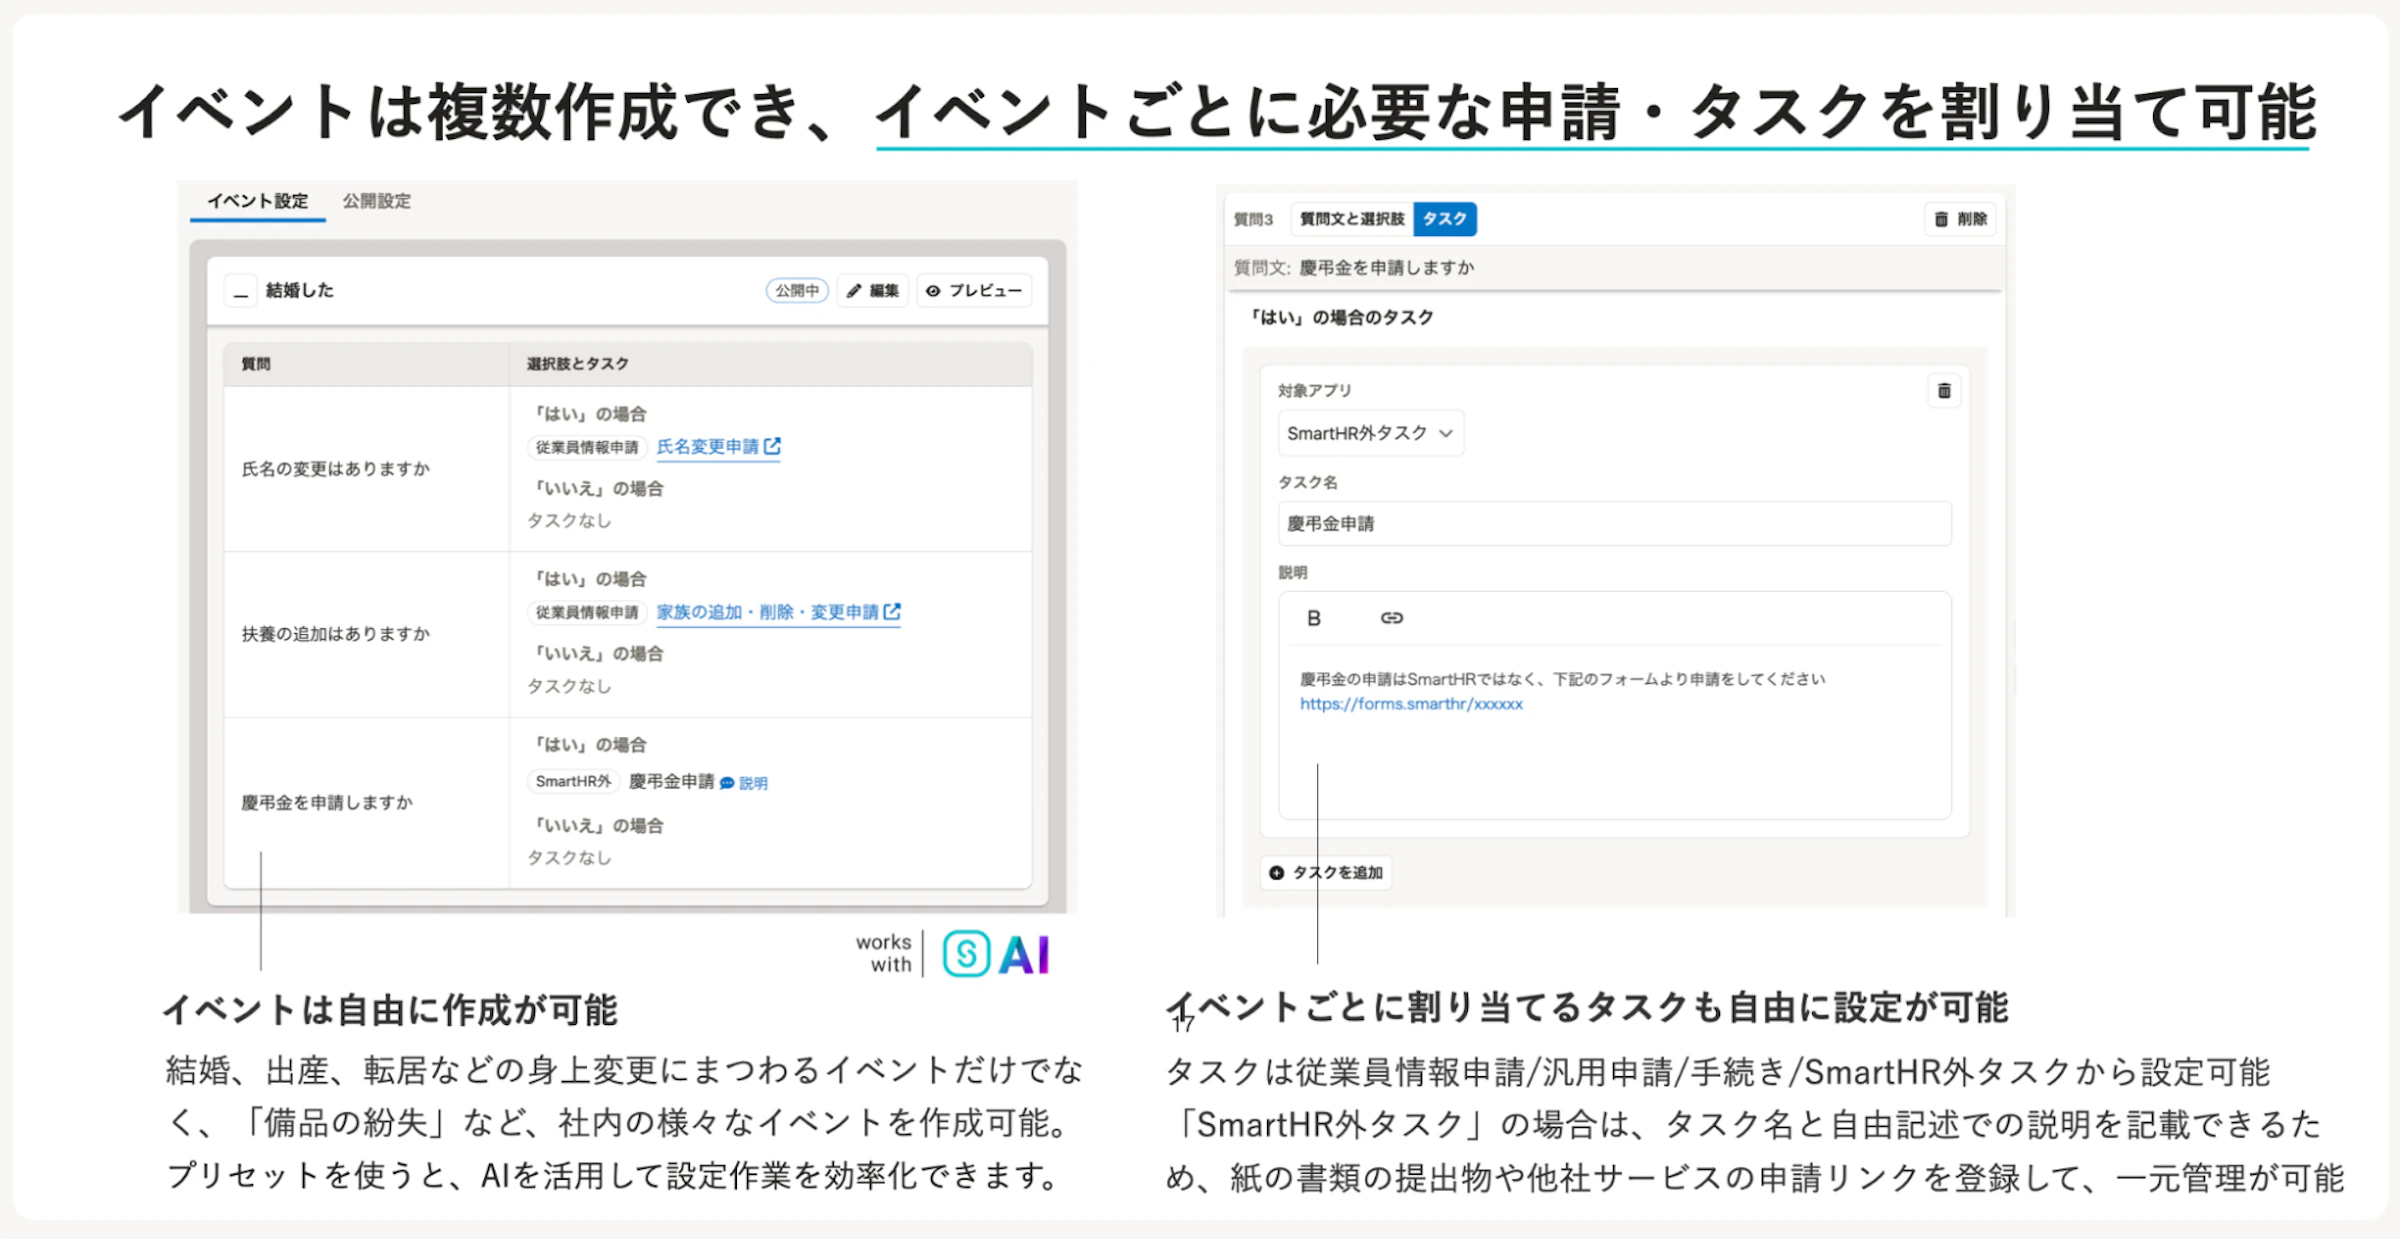Open the 氏名変更申請 link
Image resolution: width=2400 pixels, height=1239 pixels.
(x=710, y=447)
